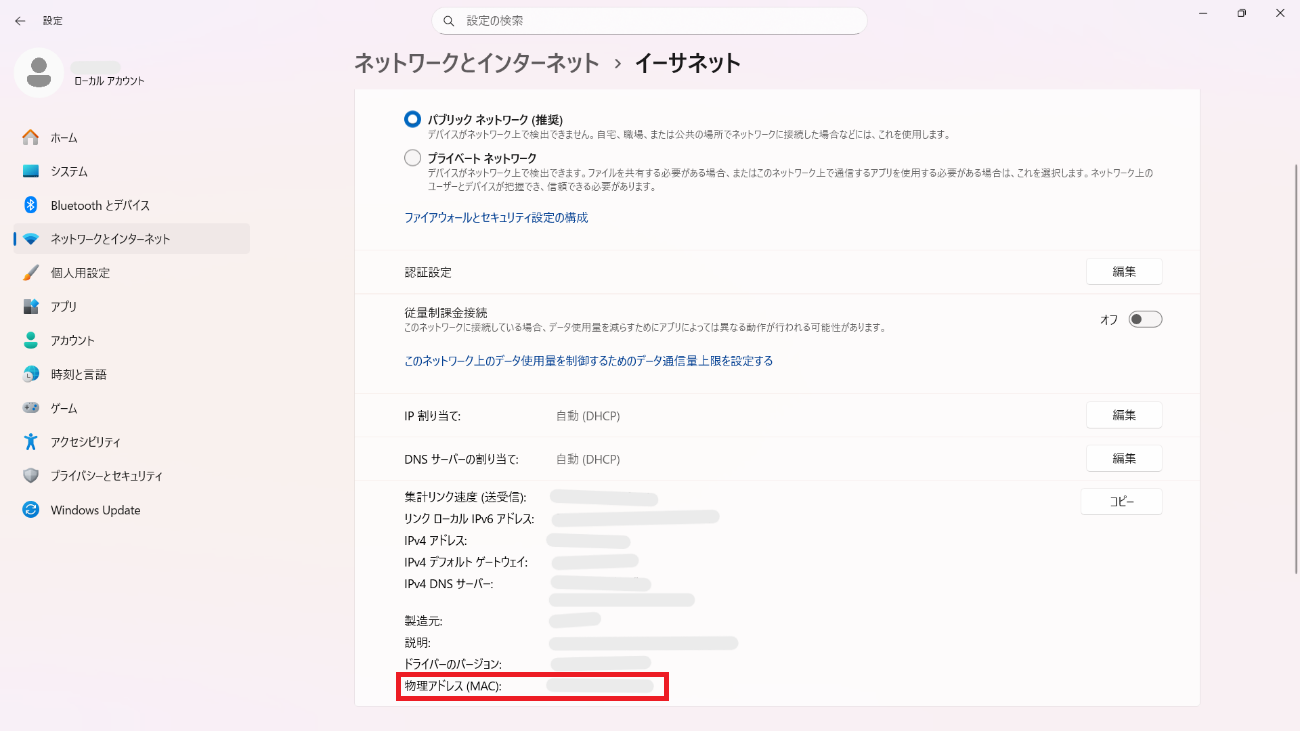Open アクセシビリティ icon in sidebar
1300x731 pixels.
[31, 442]
